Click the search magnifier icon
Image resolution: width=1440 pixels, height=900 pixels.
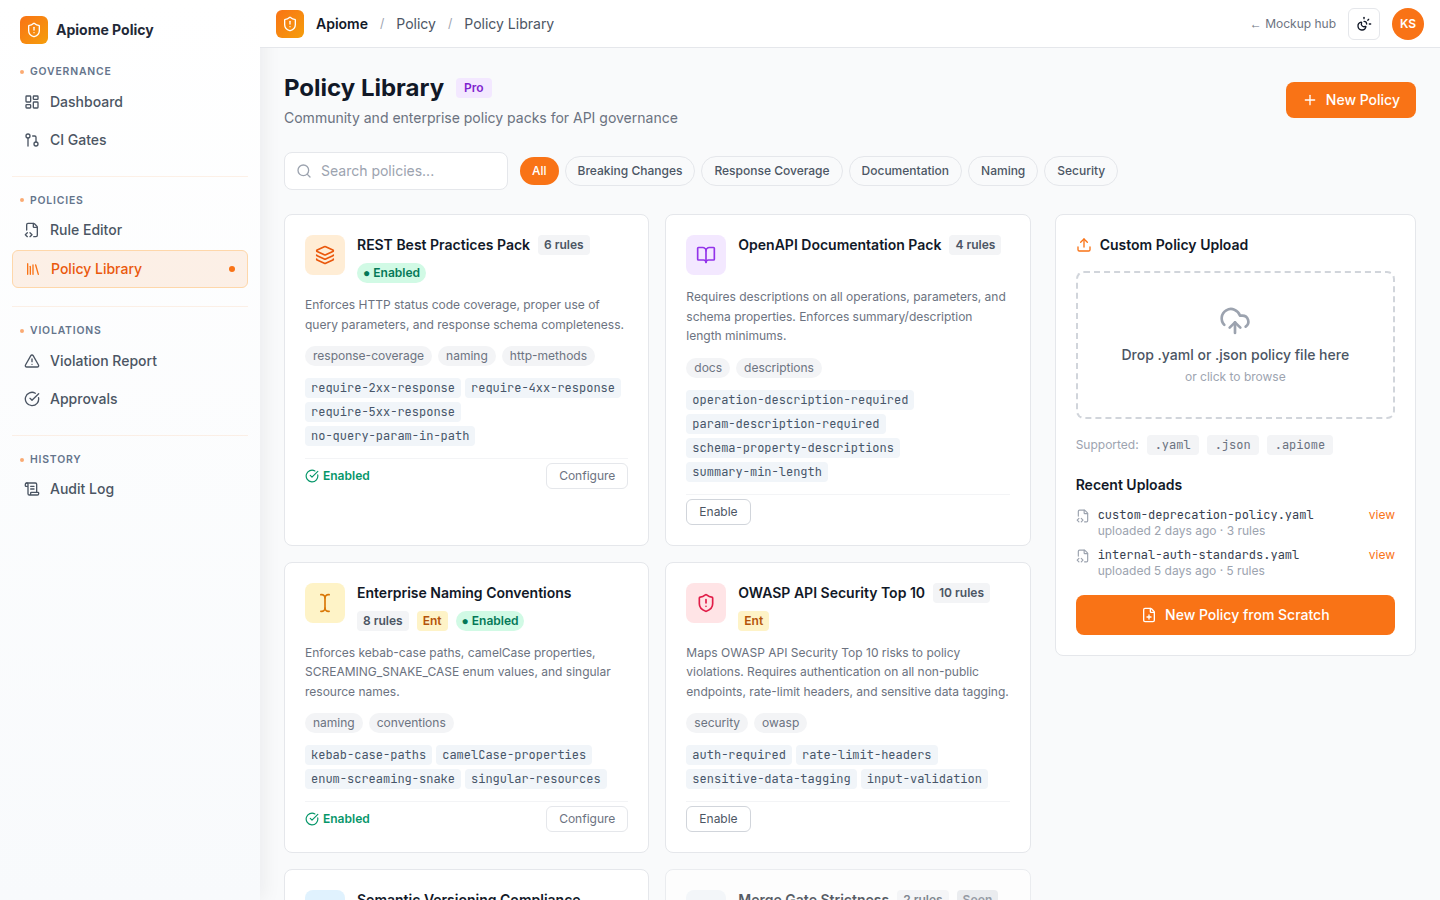(x=304, y=171)
